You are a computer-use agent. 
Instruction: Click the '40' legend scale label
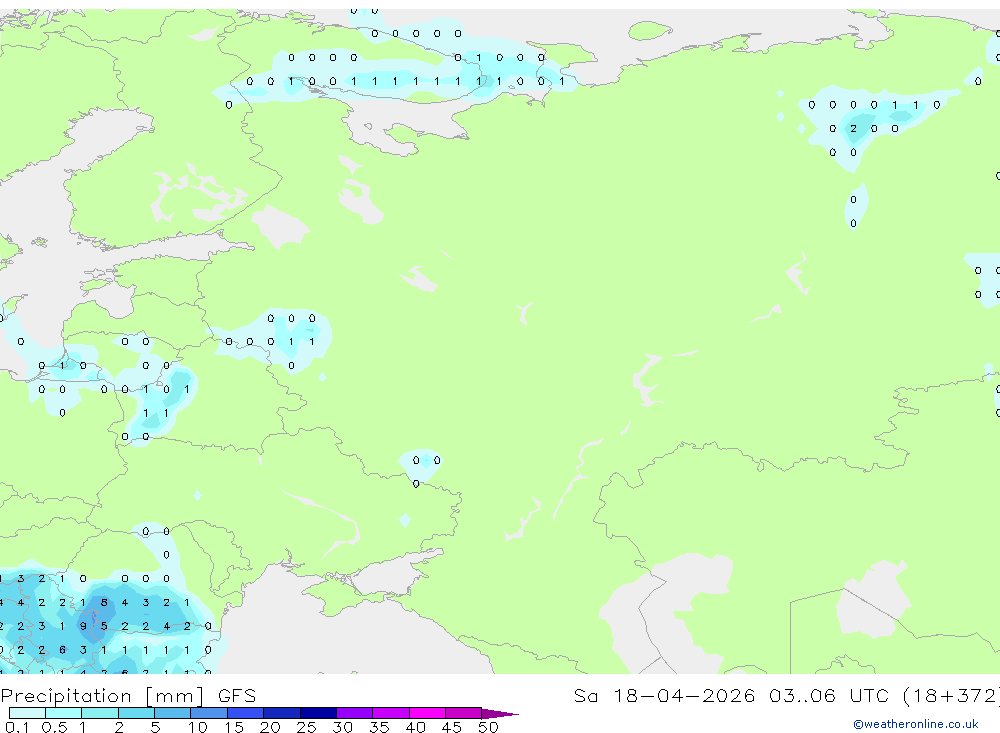pos(415,727)
